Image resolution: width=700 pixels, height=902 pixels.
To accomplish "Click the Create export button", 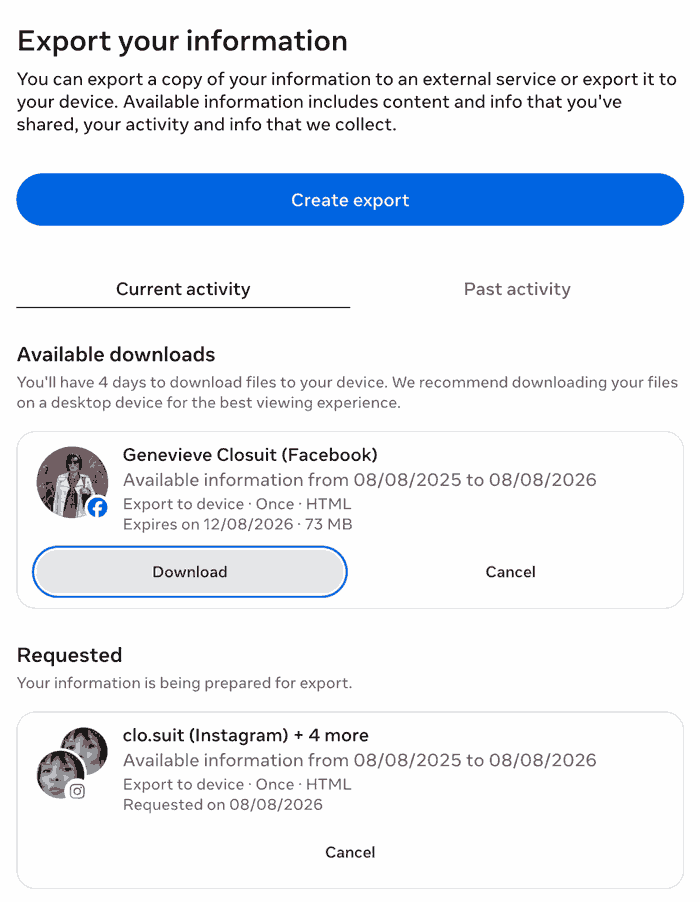I will (x=350, y=200).
